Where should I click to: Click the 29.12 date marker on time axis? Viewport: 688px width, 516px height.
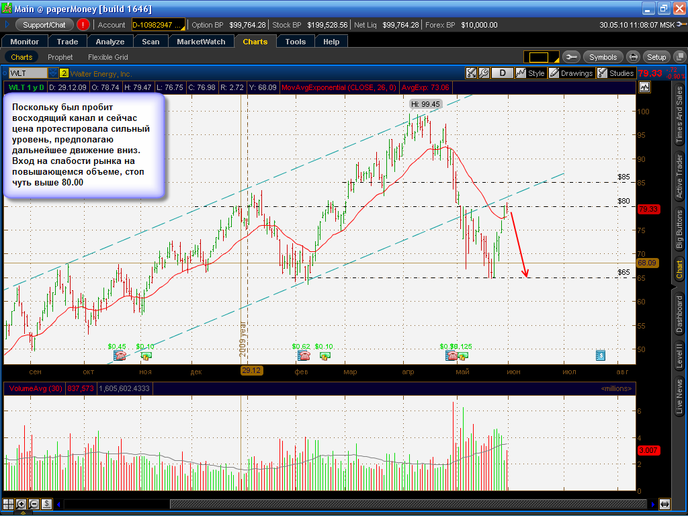pos(251,371)
